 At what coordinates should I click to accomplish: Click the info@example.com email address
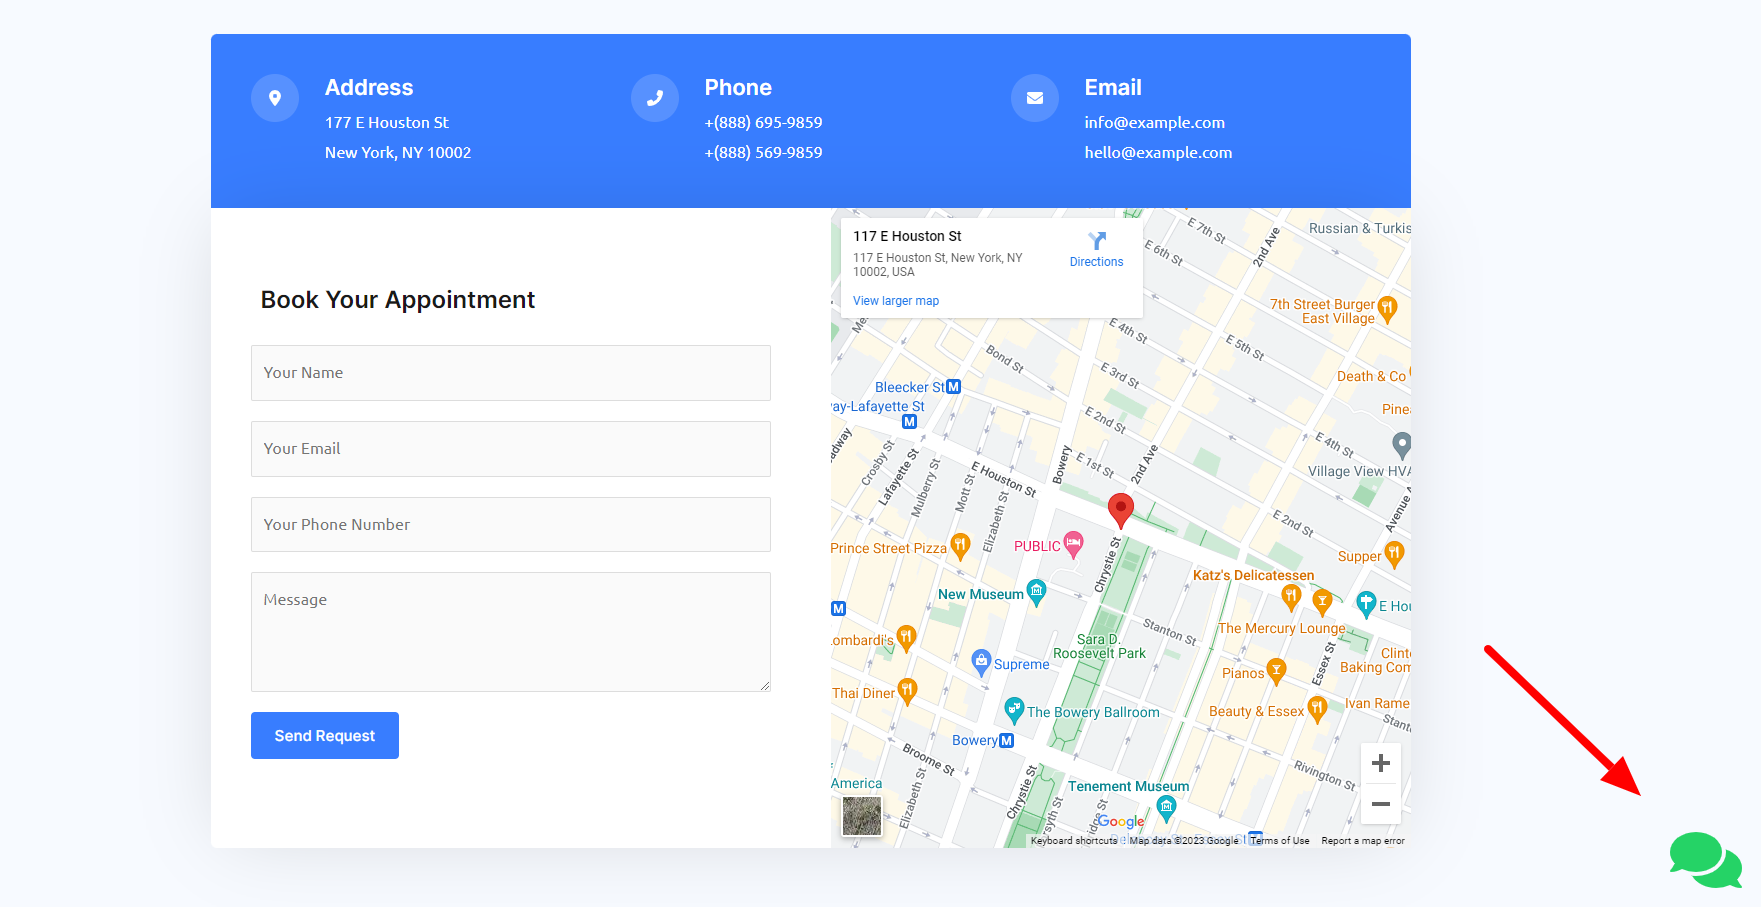click(x=1155, y=123)
